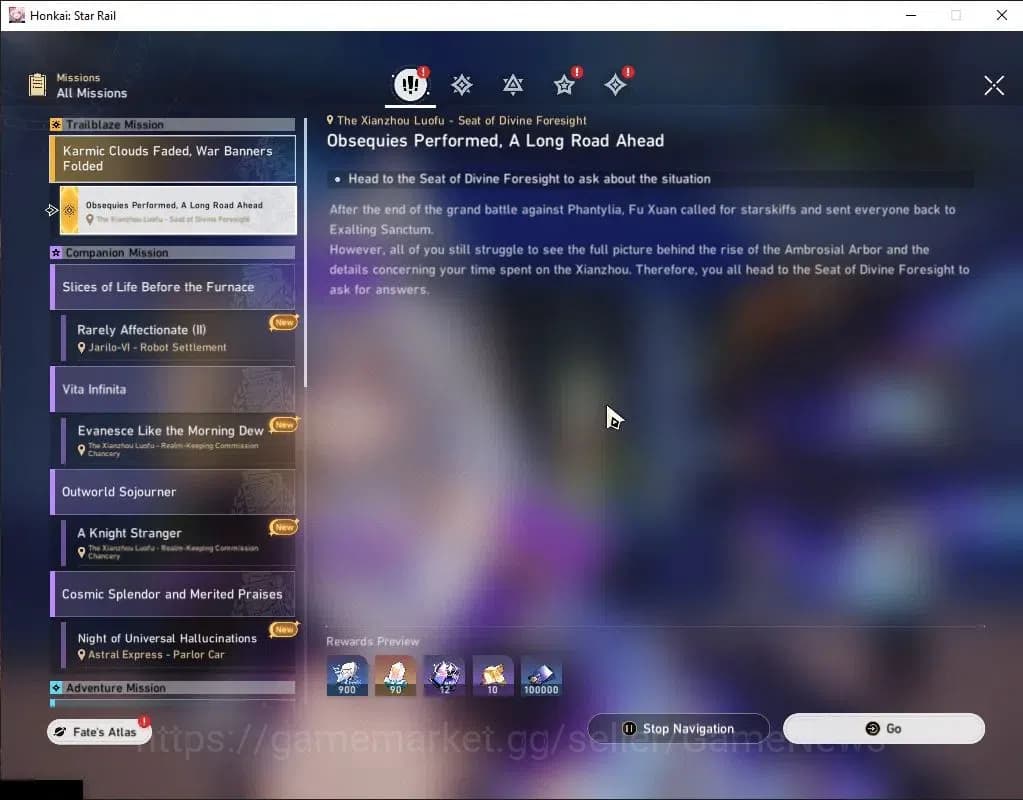The height and width of the screenshot is (800, 1023).
Task: View the 900 Trailblaze EXP reward icon
Action: point(347,676)
